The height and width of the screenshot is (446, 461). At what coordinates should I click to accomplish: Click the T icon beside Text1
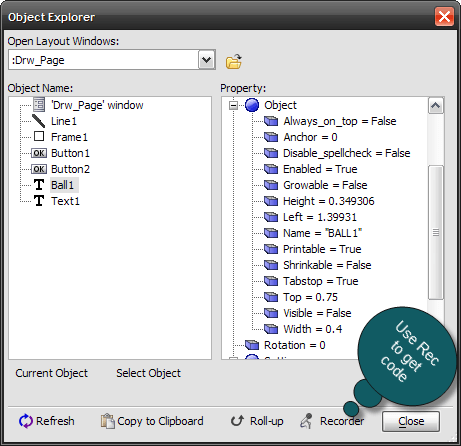pyautogui.click(x=39, y=201)
